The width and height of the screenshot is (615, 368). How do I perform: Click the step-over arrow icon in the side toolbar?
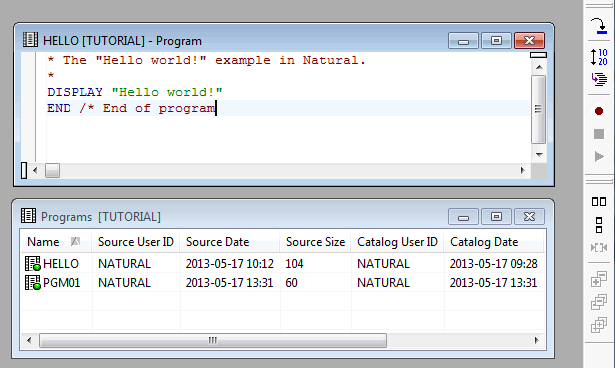(x=599, y=26)
